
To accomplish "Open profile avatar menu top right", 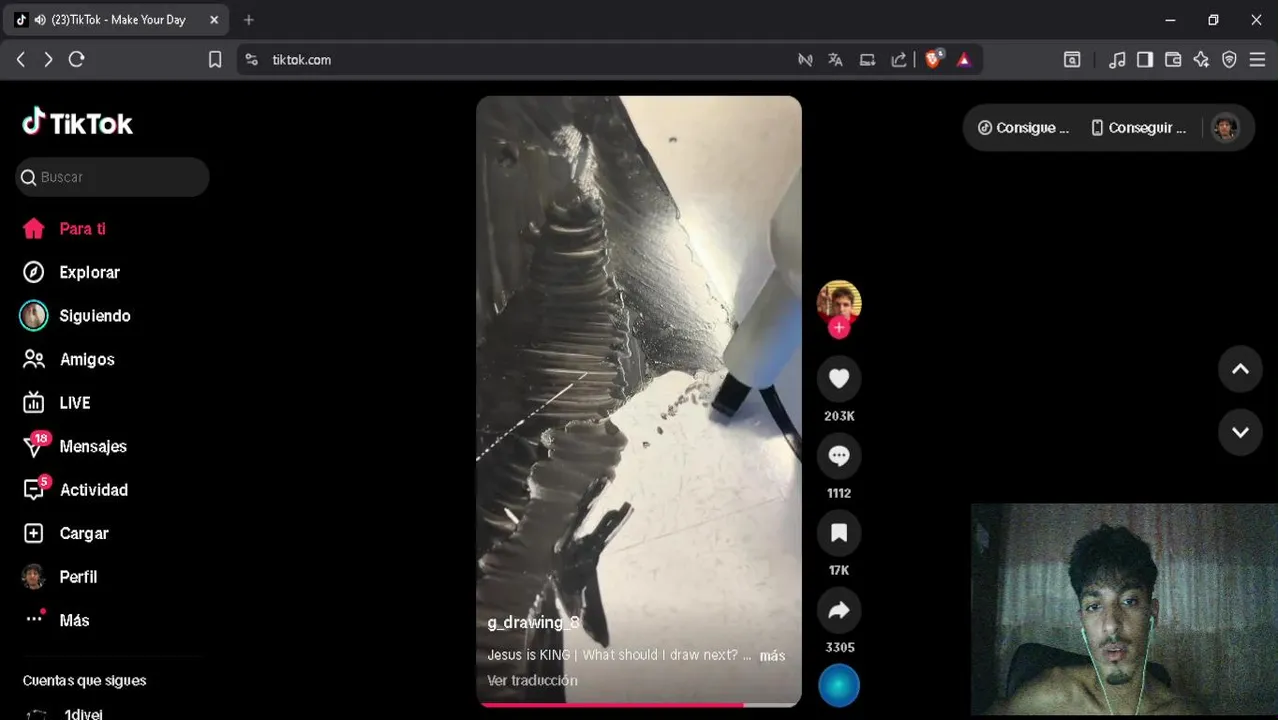I will (1225, 128).
